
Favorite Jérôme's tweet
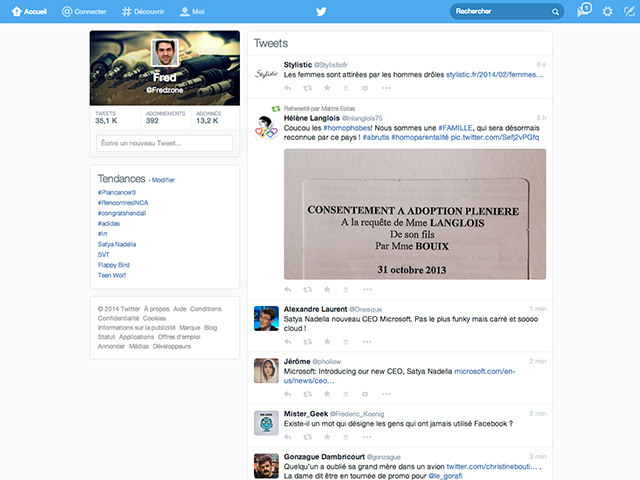[x=327, y=394]
